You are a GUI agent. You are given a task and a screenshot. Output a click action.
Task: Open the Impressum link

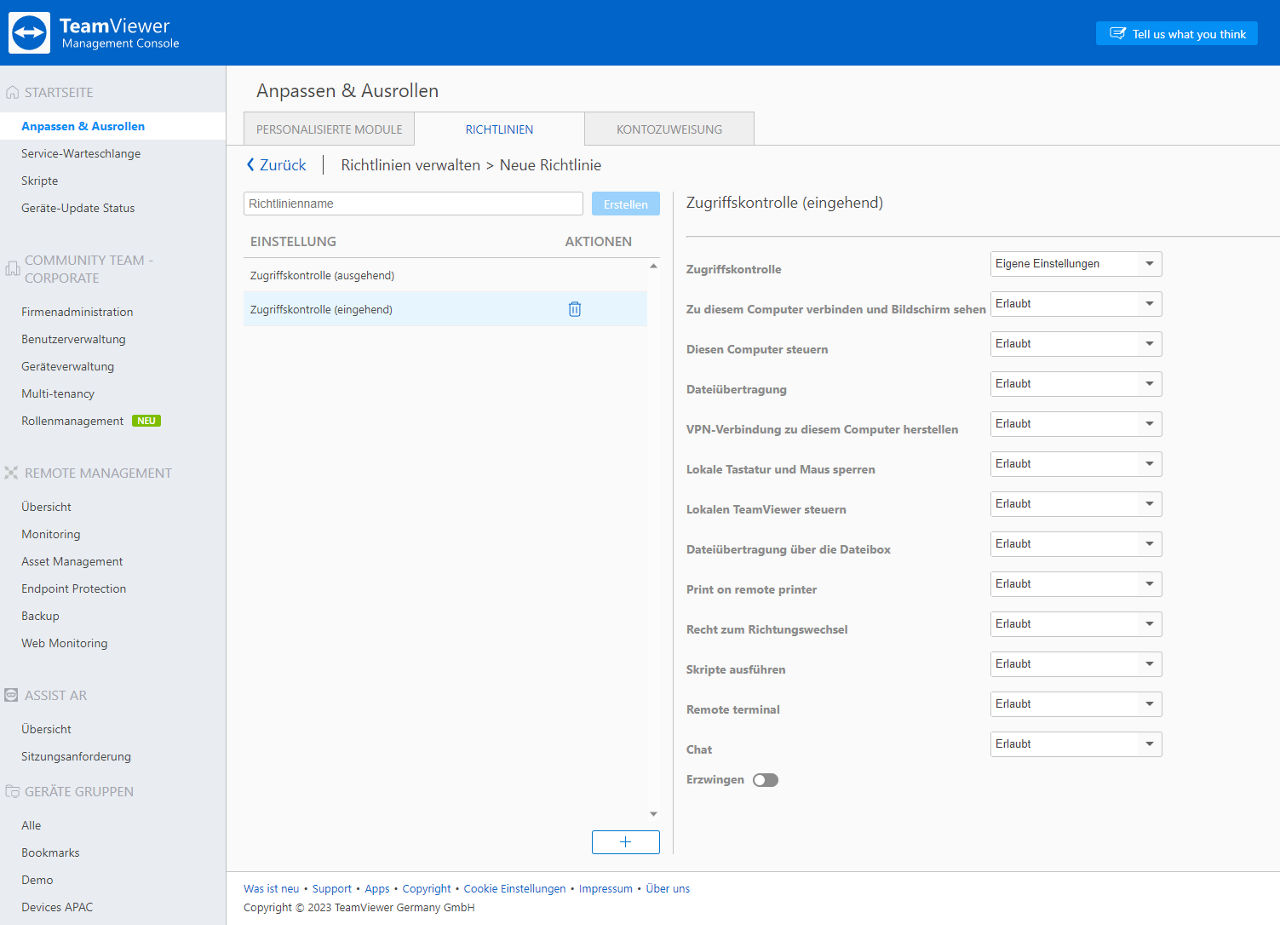click(606, 888)
